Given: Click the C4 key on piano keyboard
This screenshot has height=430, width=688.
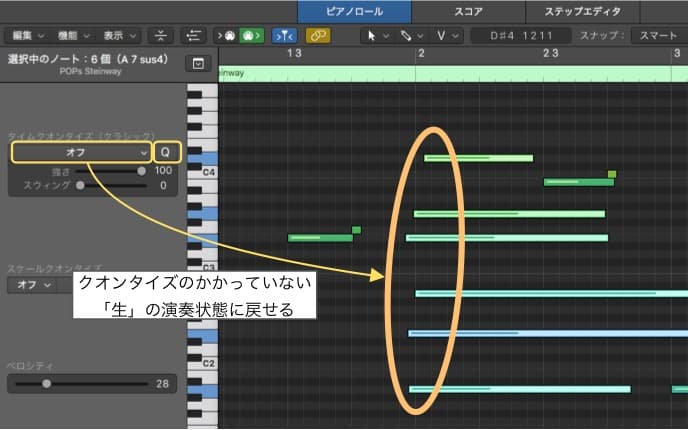Looking at the screenshot, I should pos(202,172).
